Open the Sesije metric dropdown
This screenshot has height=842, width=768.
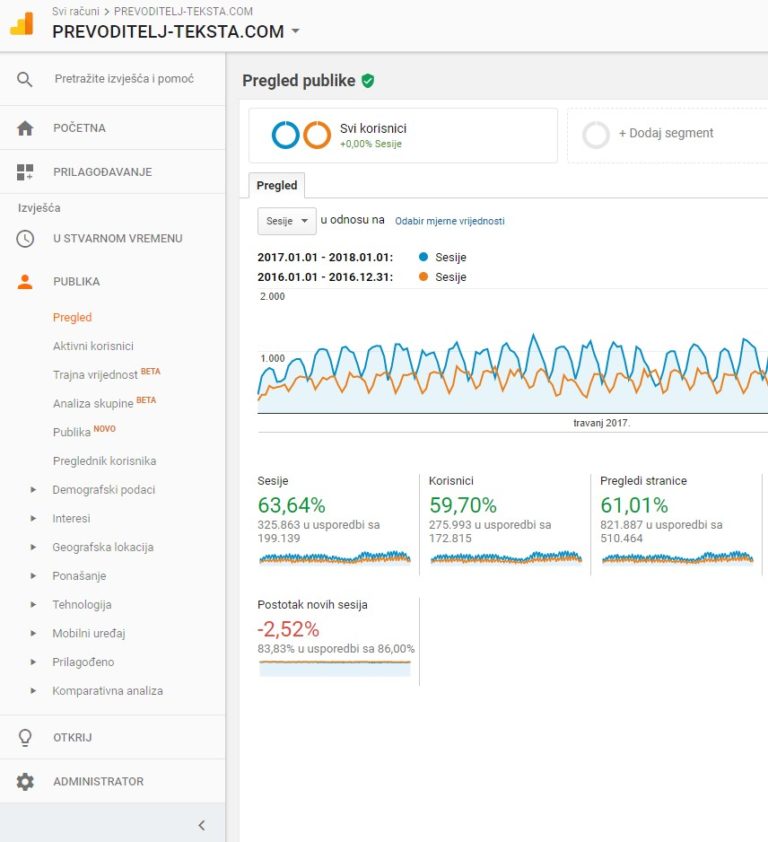[287, 221]
